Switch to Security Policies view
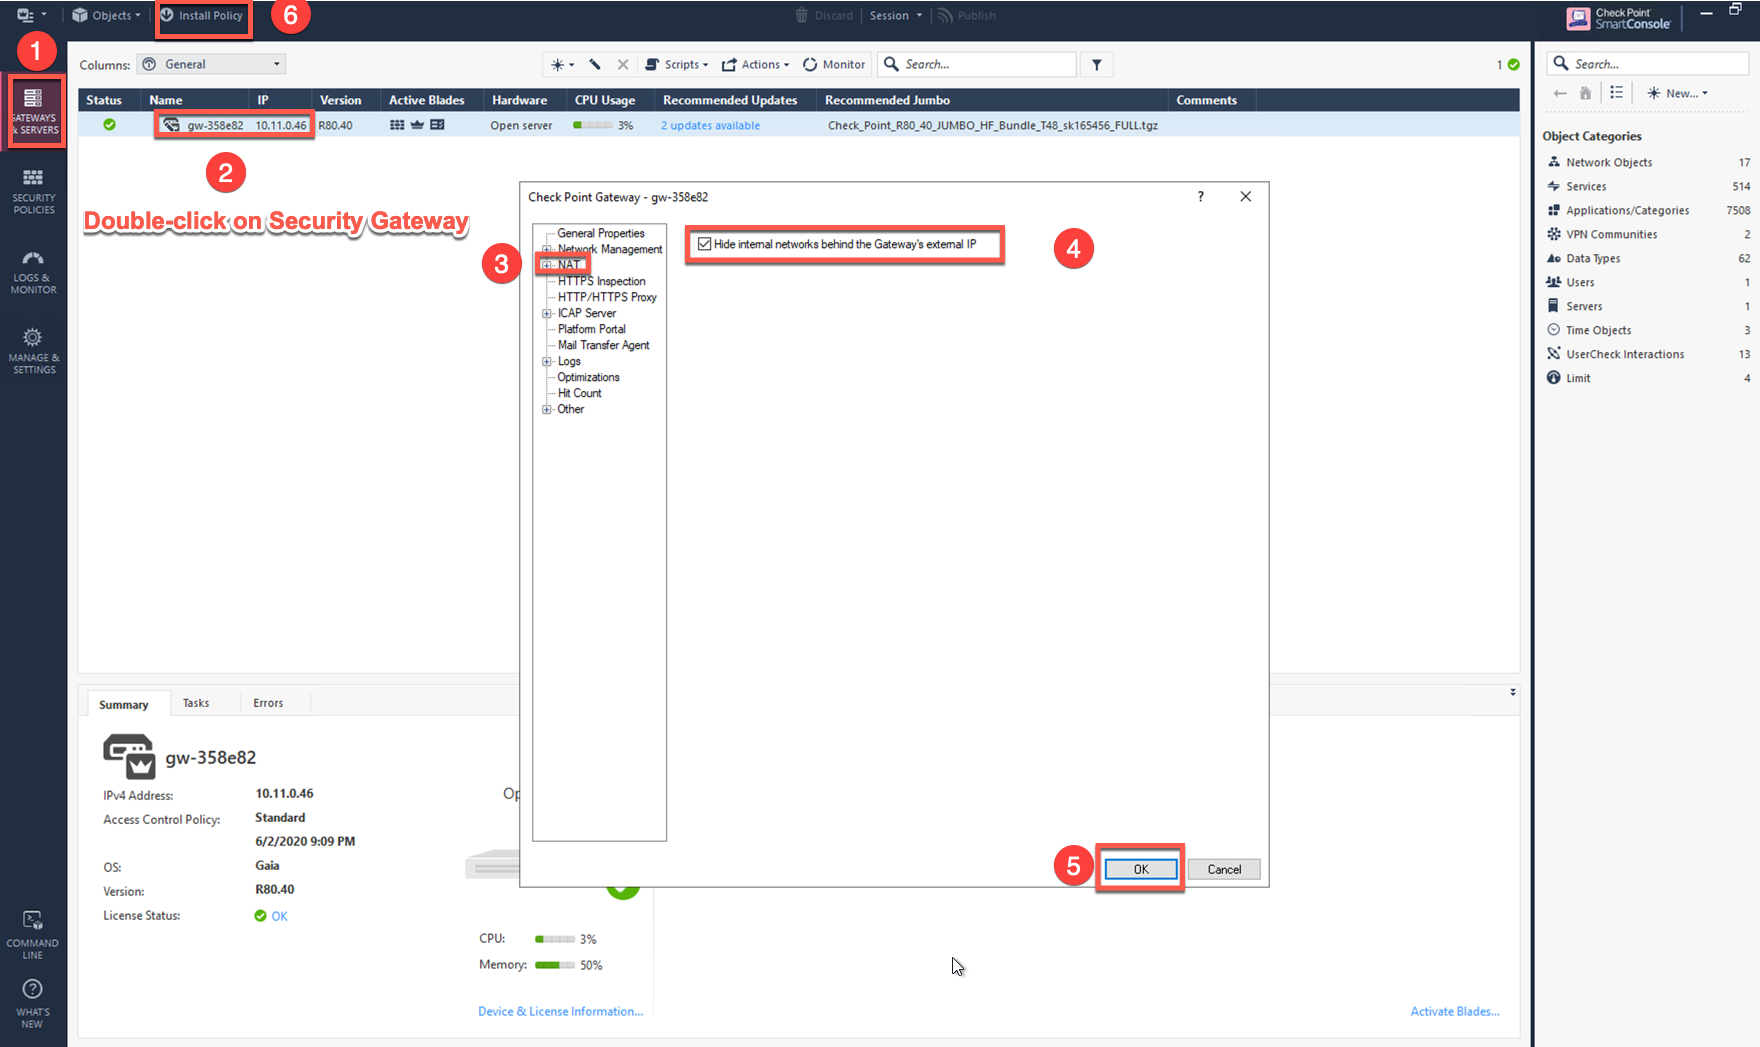 click(x=34, y=192)
